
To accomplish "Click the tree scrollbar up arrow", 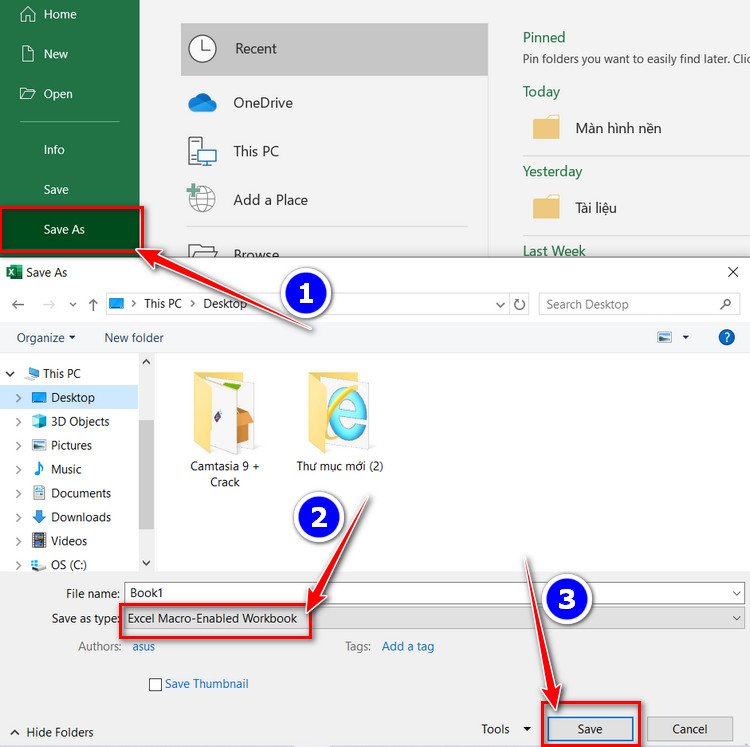I will pos(146,362).
